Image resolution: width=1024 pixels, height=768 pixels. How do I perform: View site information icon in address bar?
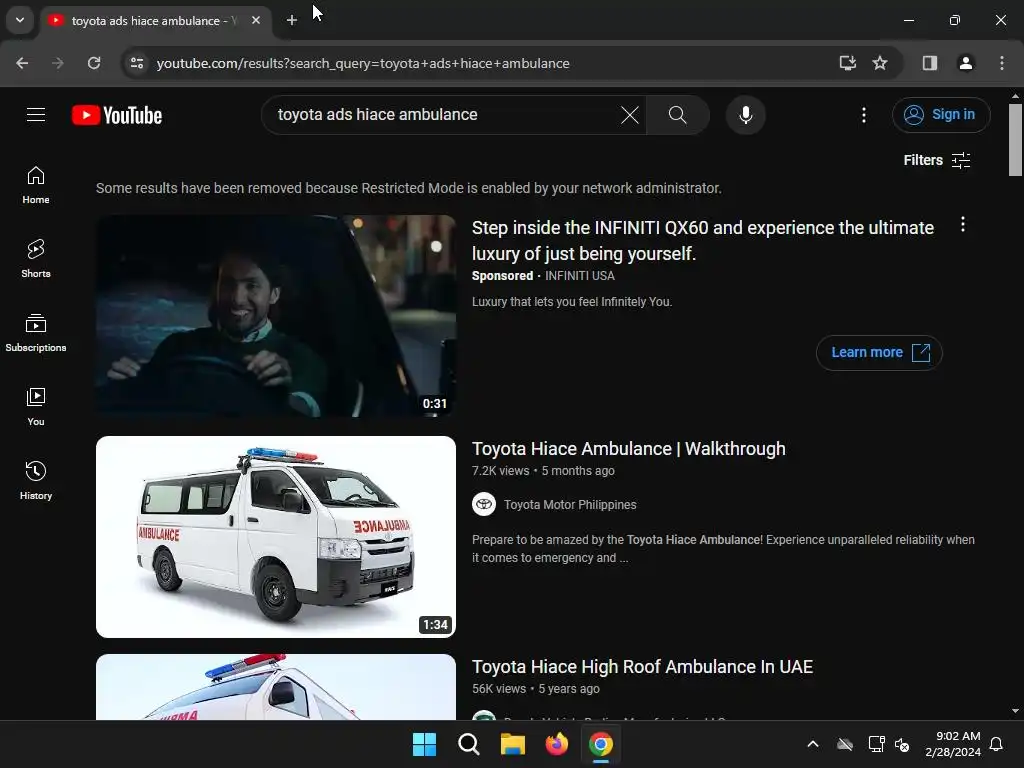tap(136, 63)
